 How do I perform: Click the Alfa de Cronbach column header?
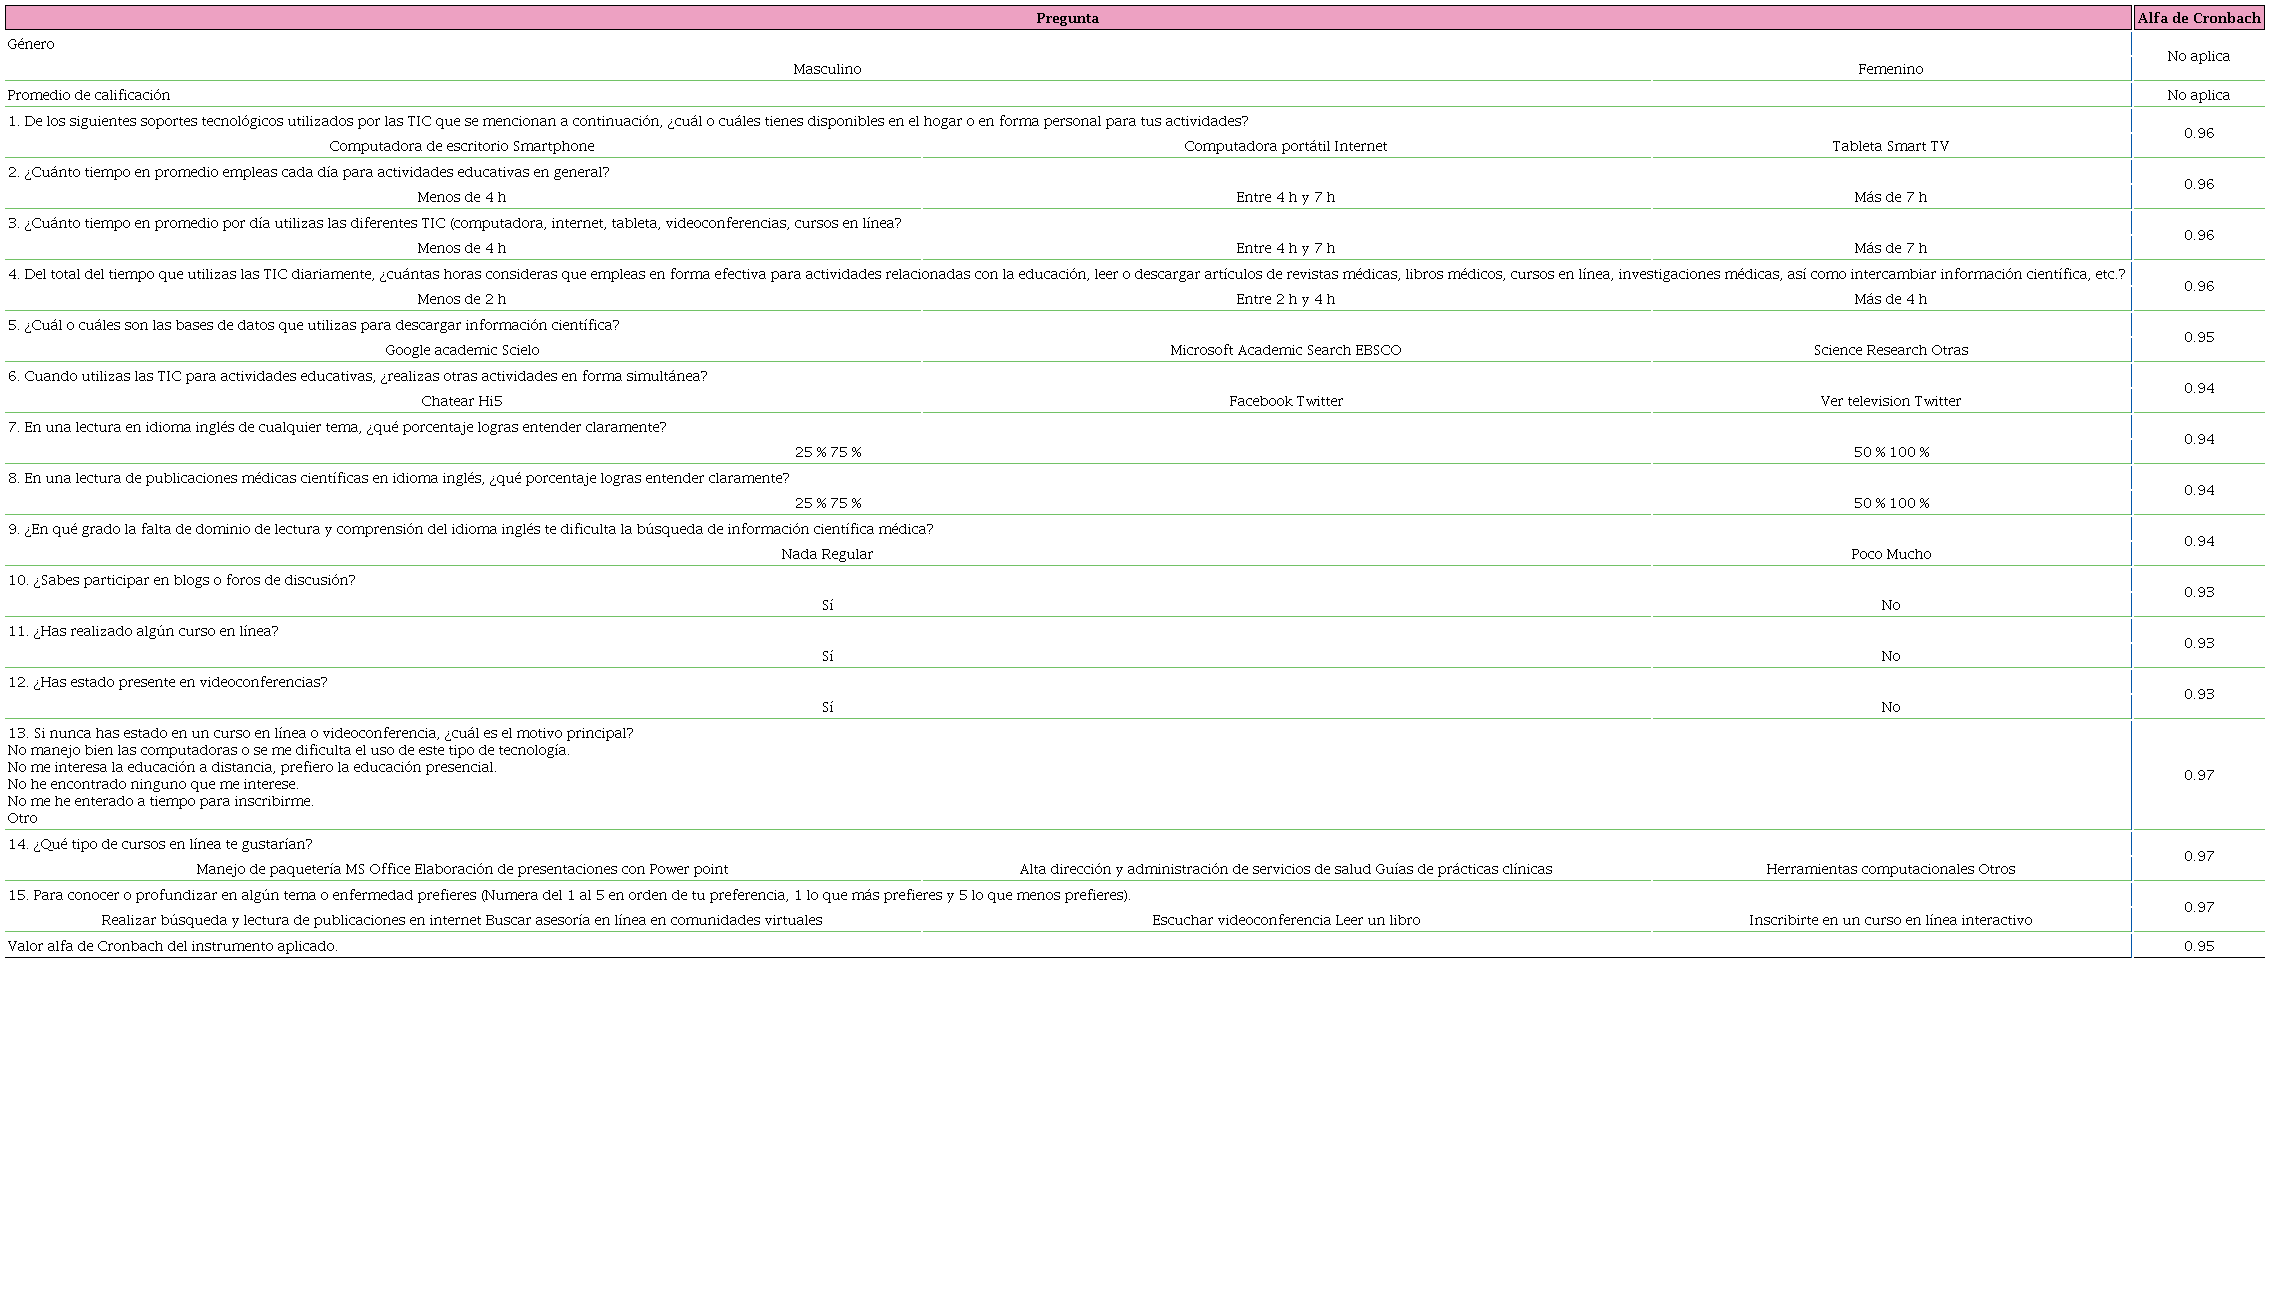click(x=2198, y=18)
